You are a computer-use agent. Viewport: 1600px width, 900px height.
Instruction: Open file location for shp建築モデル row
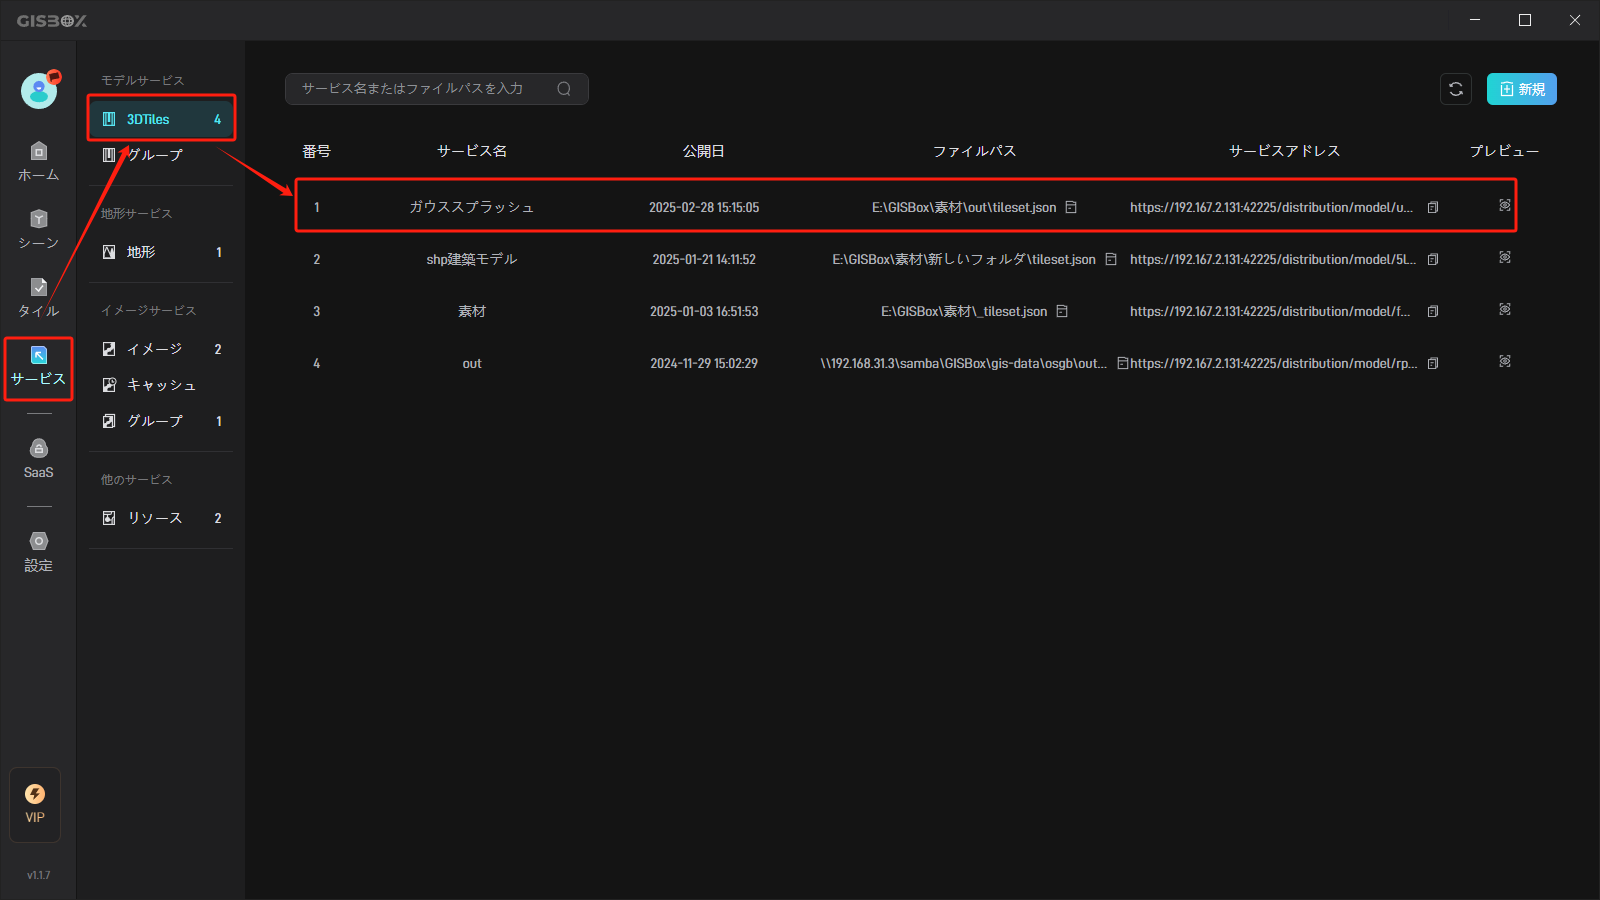[1110, 259]
